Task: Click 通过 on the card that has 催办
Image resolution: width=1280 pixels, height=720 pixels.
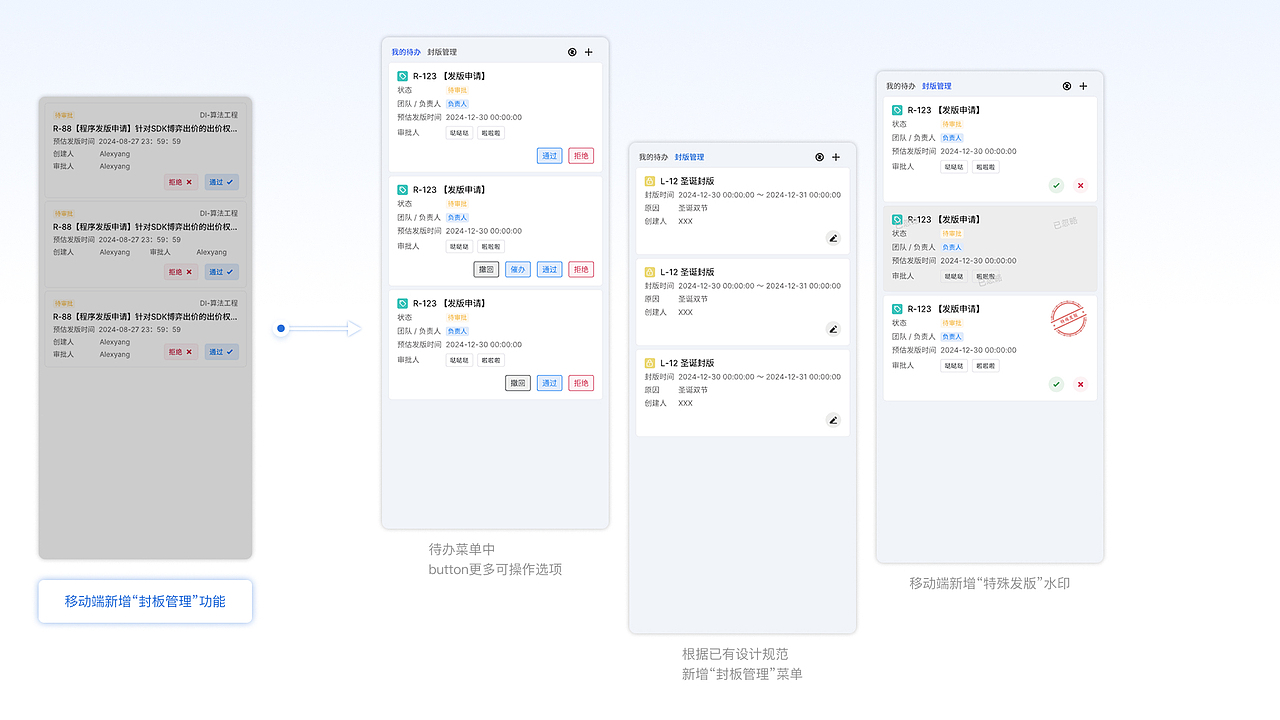Action: (549, 269)
